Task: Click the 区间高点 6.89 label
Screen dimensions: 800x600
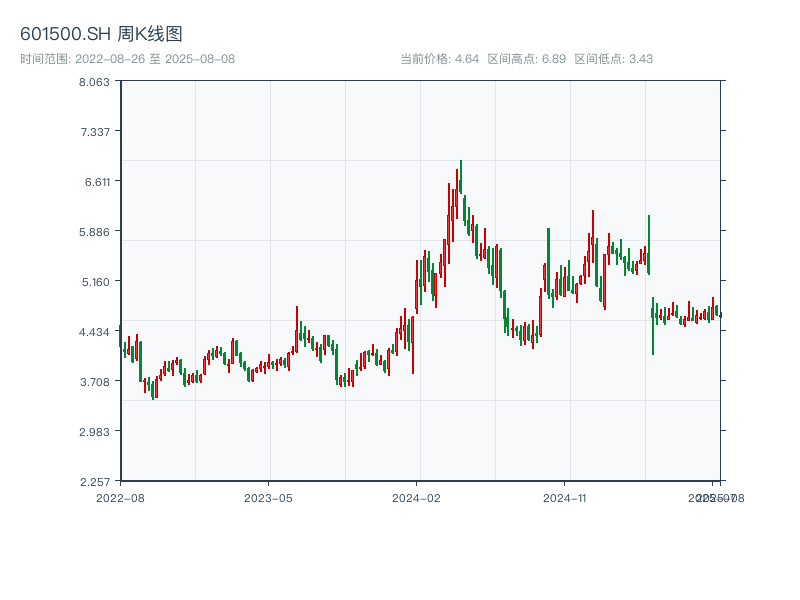Action: click(526, 59)
